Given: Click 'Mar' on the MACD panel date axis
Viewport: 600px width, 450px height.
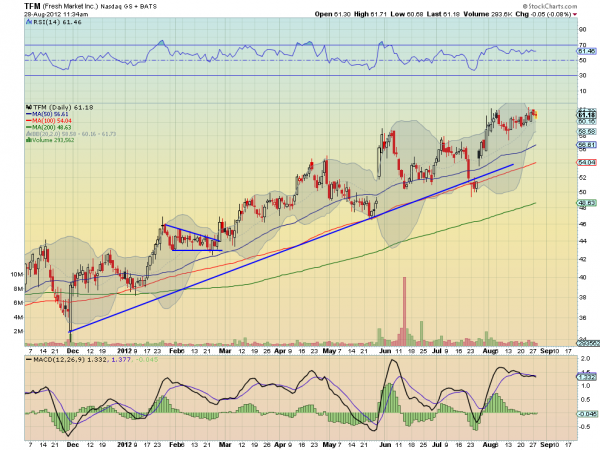Looking at the screenshot, I should click(x=225, y=445).
